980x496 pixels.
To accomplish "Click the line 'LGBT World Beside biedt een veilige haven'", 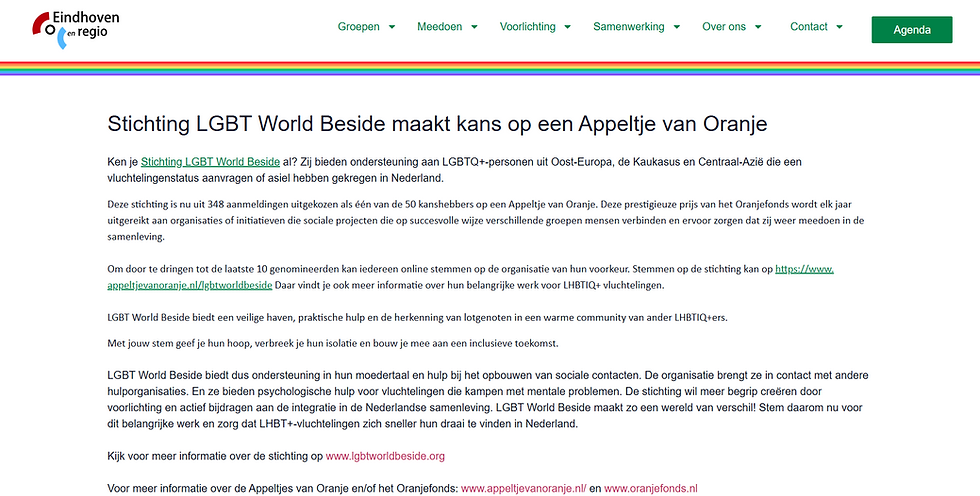I will (x=418, y=317).
